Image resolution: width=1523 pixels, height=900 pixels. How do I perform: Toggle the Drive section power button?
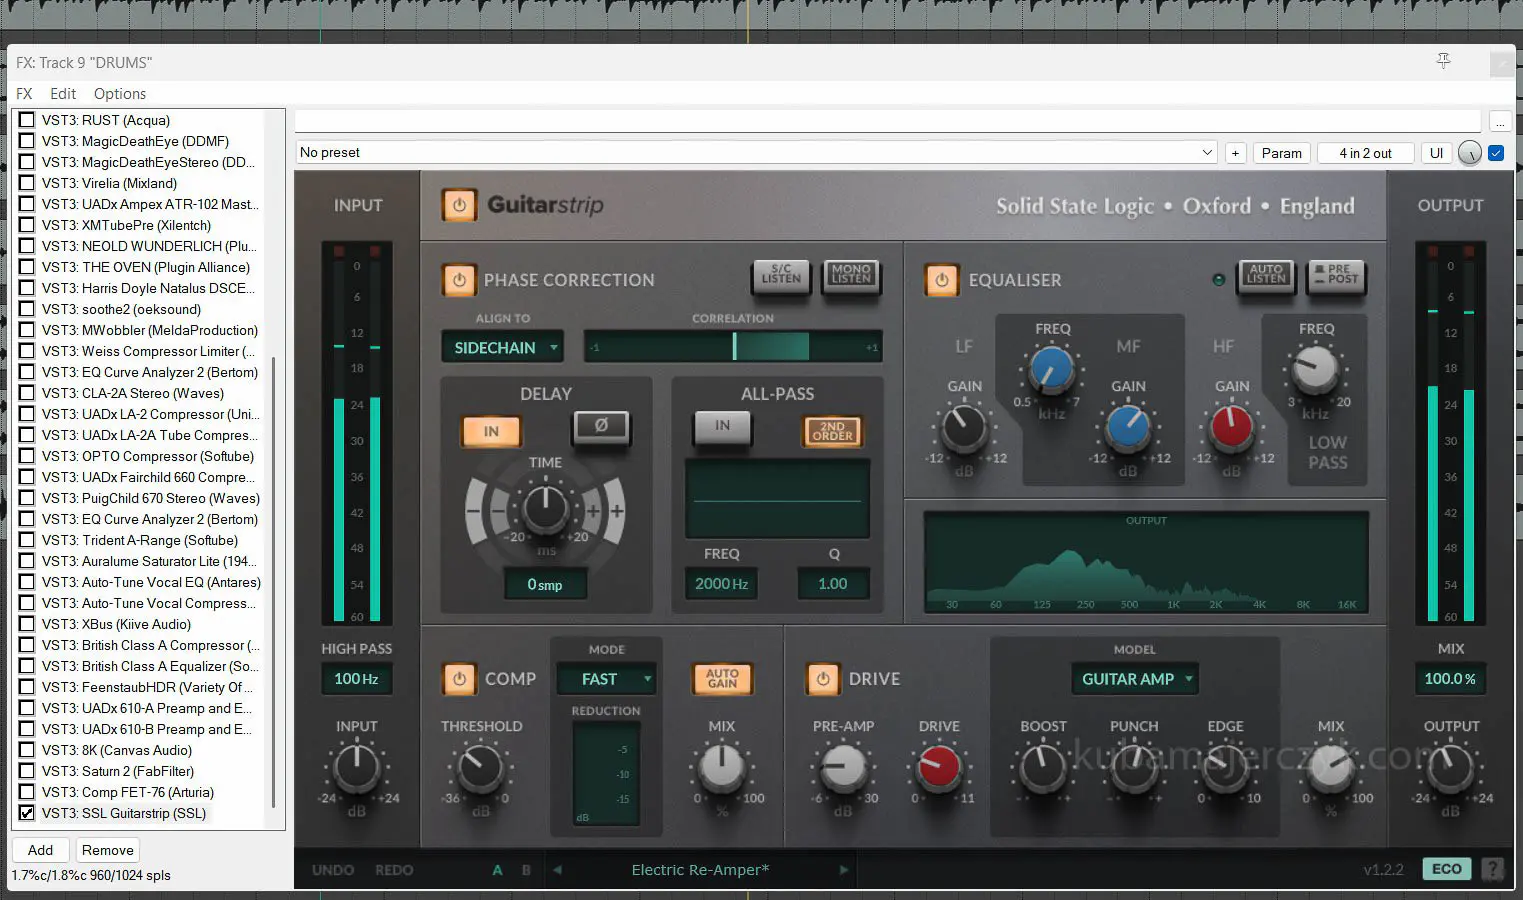coord(823,679)
